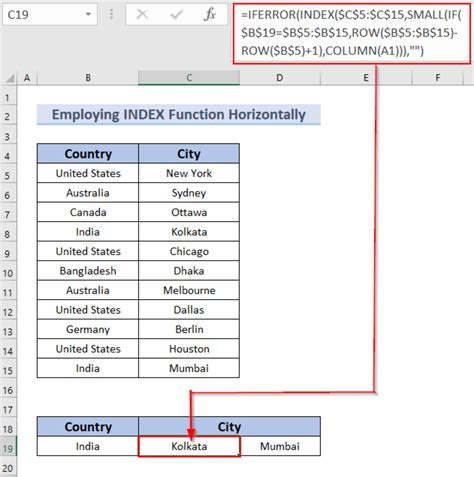Open the Name Box dropdown arrow
The width and height of the screenshot is (474, 477).
pos(88,15)
